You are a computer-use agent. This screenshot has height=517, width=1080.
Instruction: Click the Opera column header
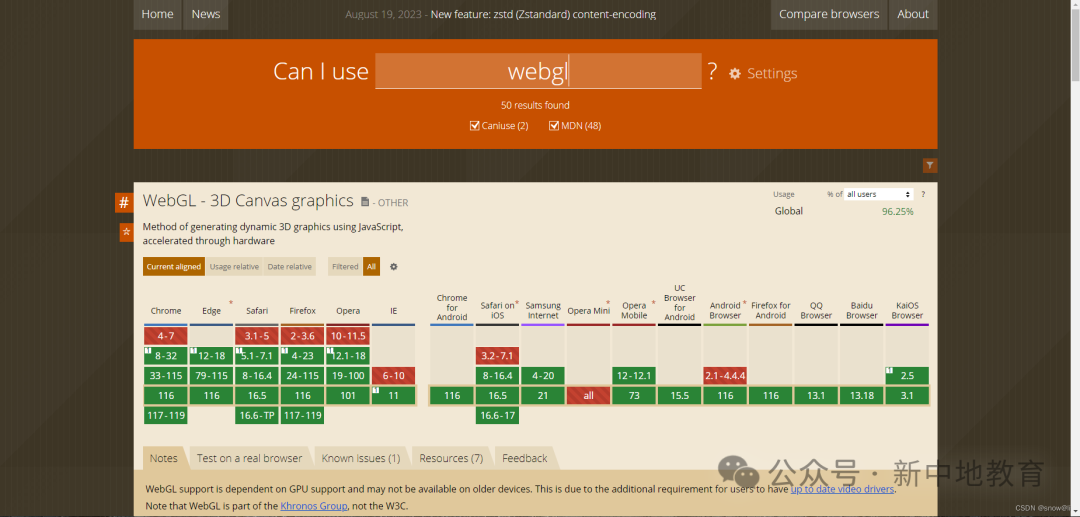click(x=348, y=311)
